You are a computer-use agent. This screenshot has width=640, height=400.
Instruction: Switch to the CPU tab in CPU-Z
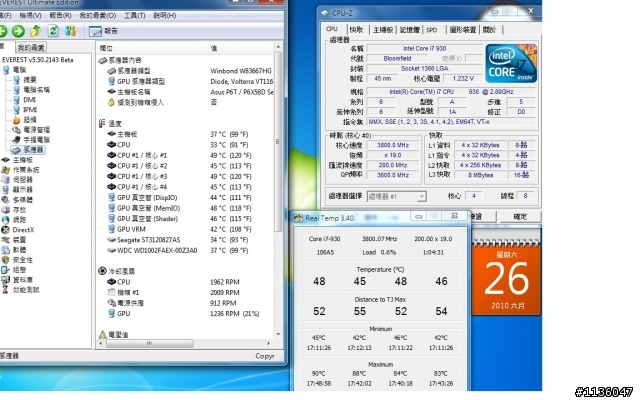click(332, 29)
